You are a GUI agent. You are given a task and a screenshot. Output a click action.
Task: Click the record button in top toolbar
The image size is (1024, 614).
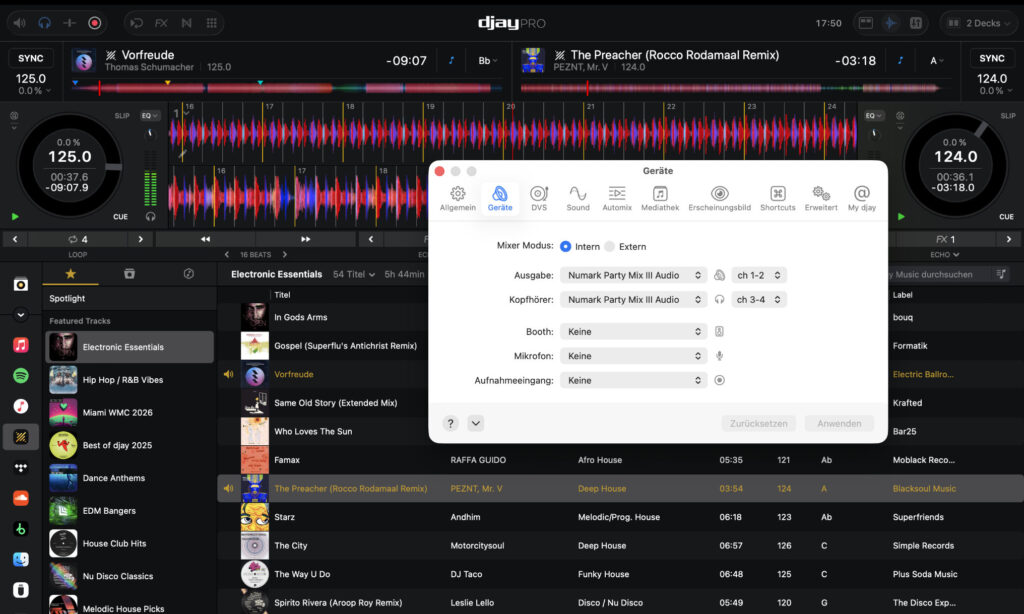tap(95, 23)
